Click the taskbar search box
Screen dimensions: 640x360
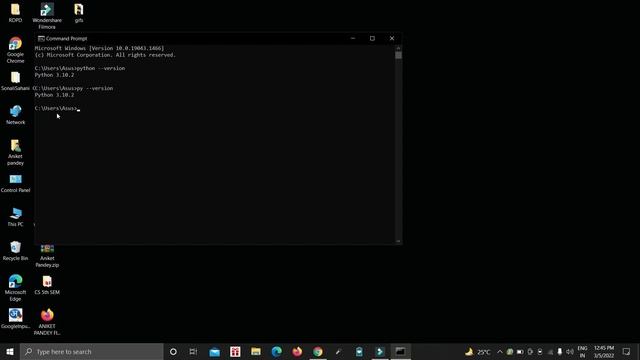click(x=91, y=351)
